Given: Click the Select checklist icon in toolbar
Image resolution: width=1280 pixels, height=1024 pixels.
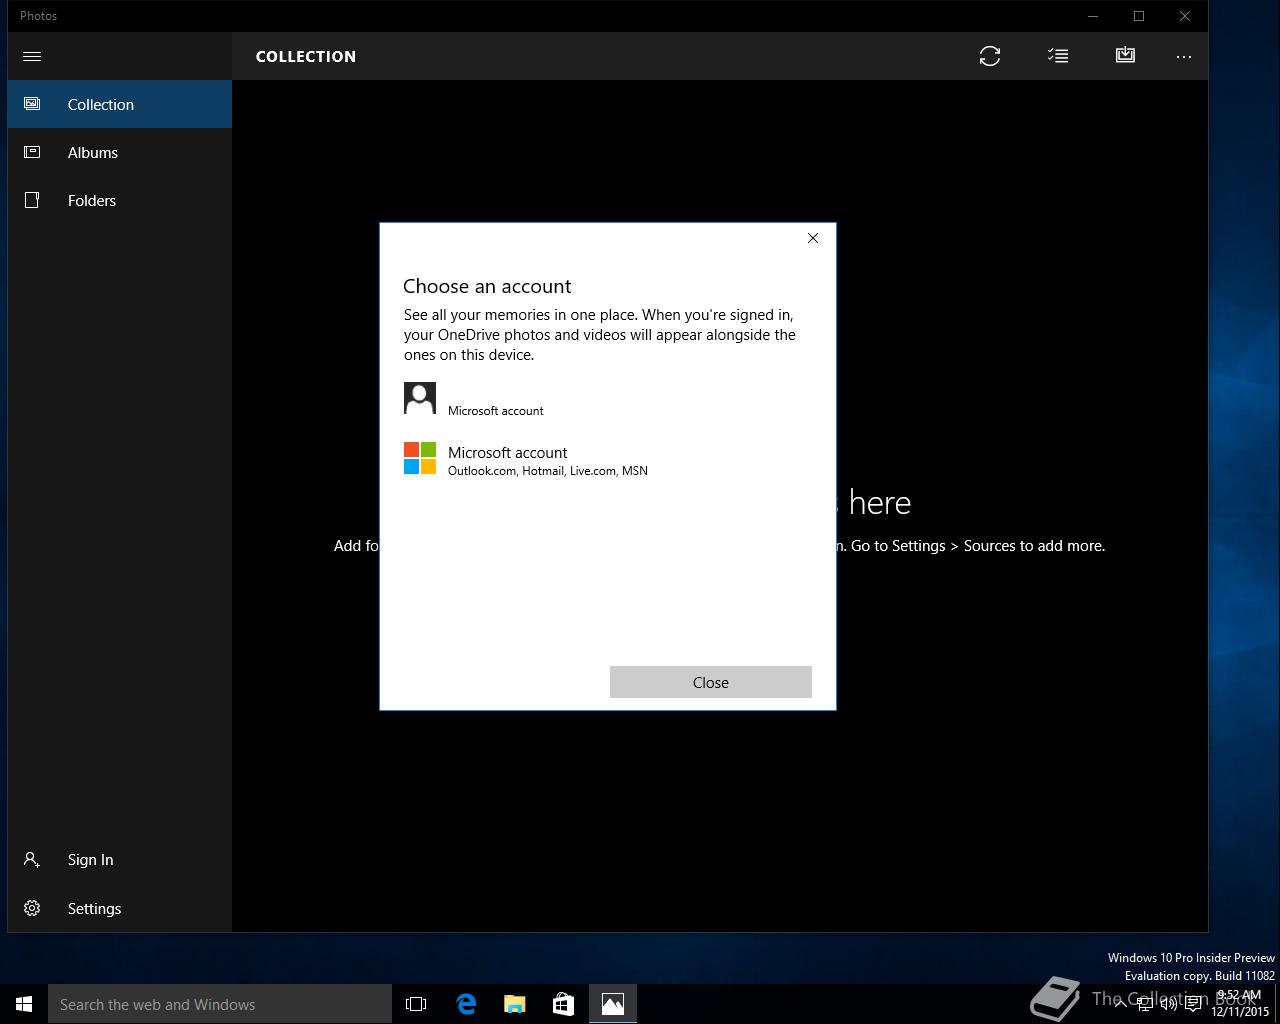Looking at the screenshot, I should pos(1058,56).
